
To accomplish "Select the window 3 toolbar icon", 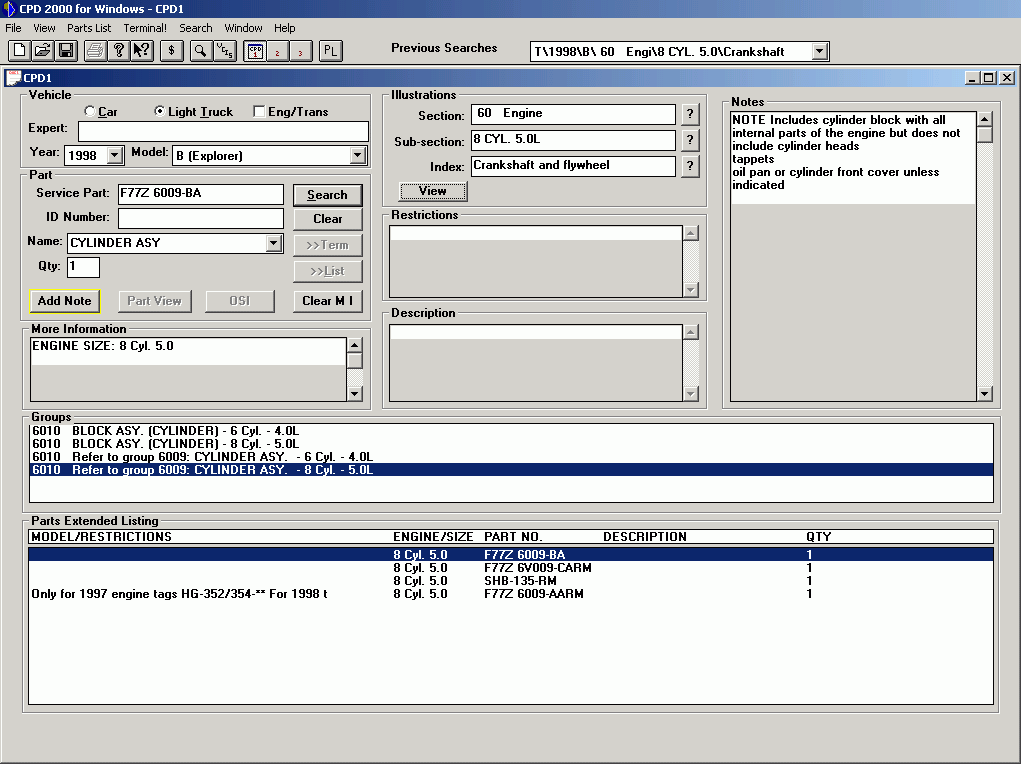I will pyautogui.click(x=300, y=51).
